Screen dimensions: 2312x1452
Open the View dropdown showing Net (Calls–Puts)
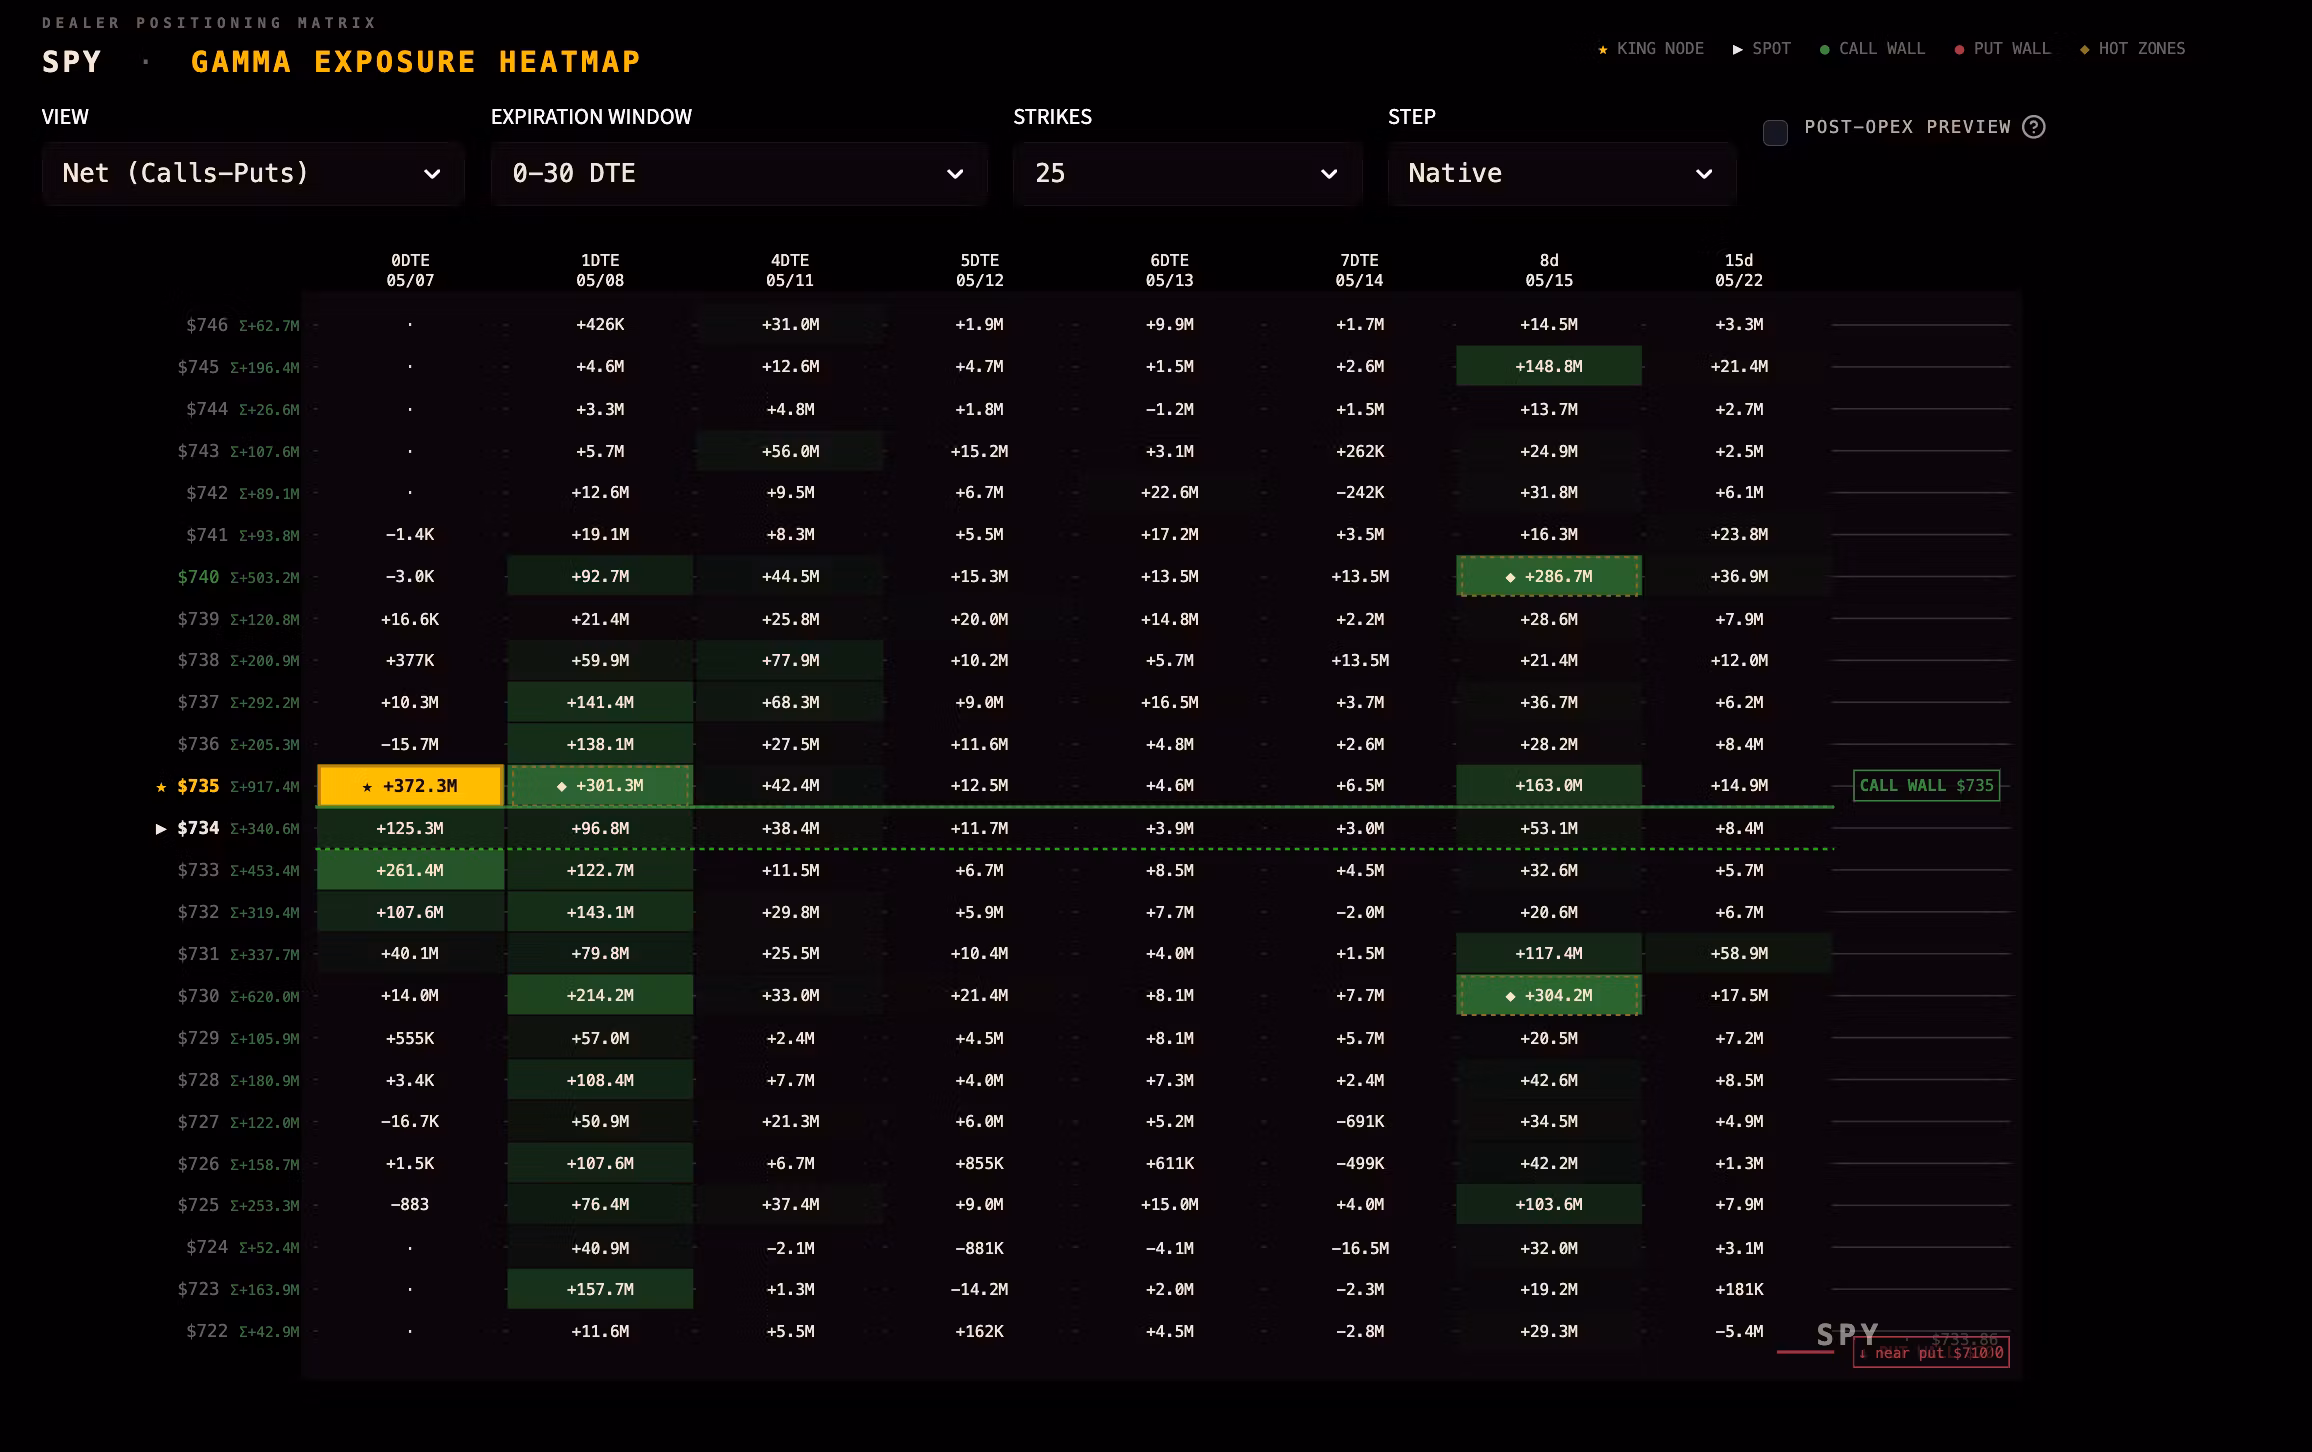(253, 174)
